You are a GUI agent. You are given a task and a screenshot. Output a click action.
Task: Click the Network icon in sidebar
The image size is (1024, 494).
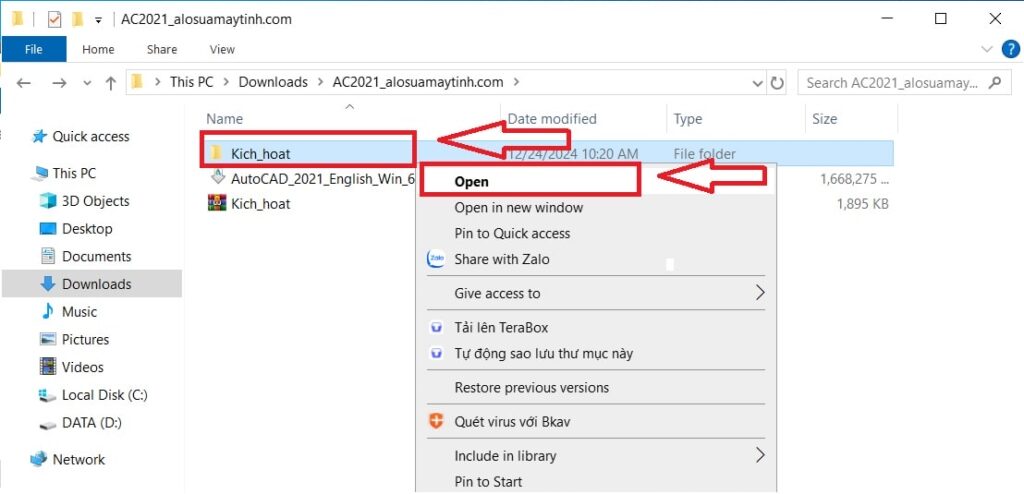click(x=39, y=459)
